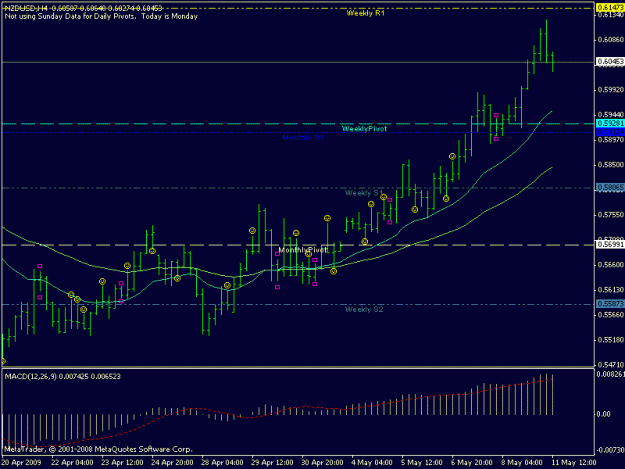Screen dimensions: 625x469
Task: Click the '22 Apr 04:00' time label
Action: pos(72,463)
